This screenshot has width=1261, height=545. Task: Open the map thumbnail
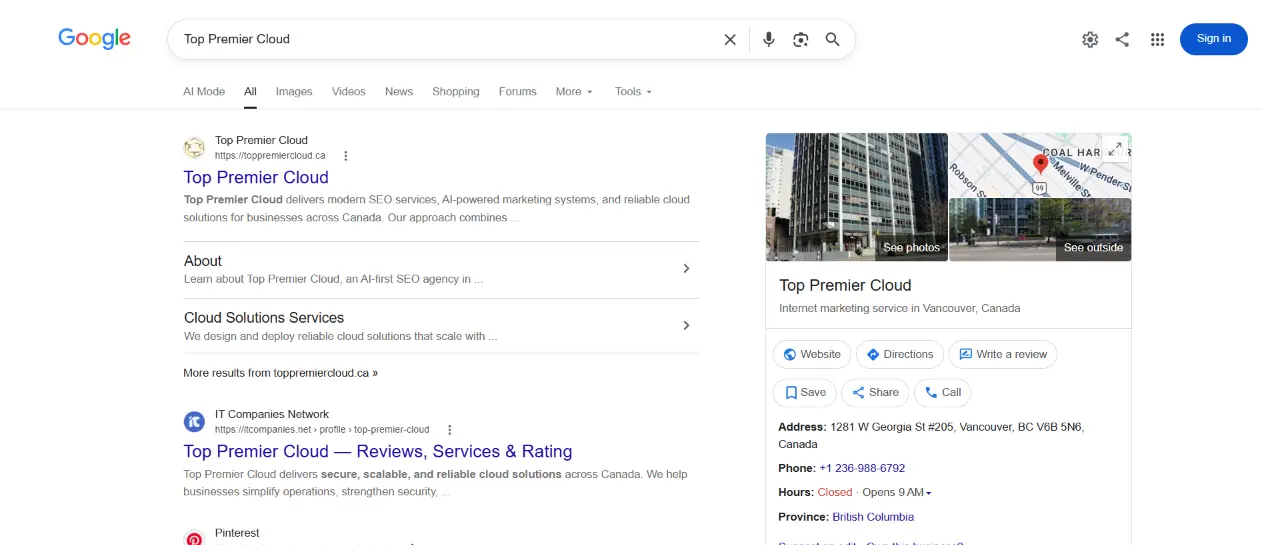(1040, 165)
